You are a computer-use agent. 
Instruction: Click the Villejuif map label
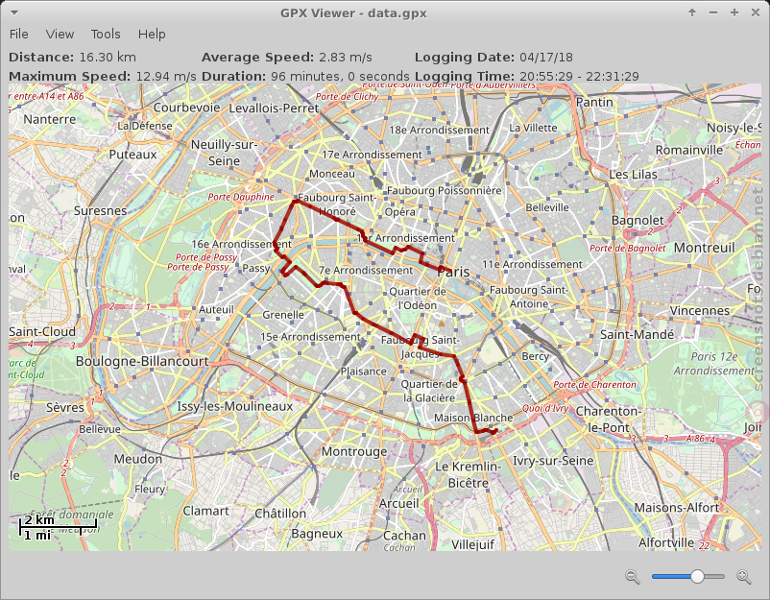click(473, 544)
